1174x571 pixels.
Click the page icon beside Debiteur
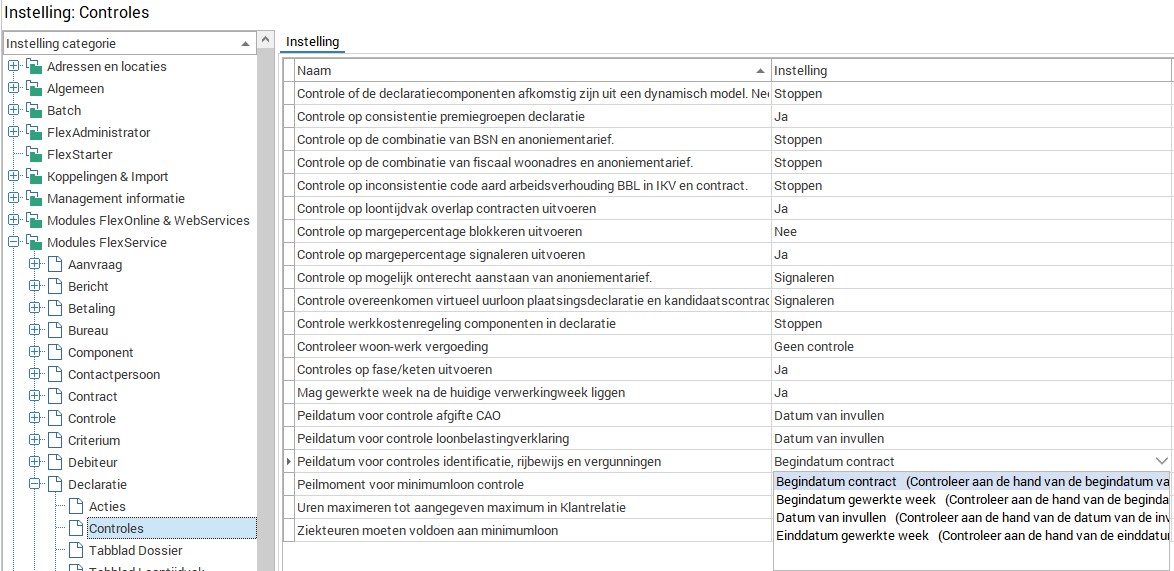55,463
